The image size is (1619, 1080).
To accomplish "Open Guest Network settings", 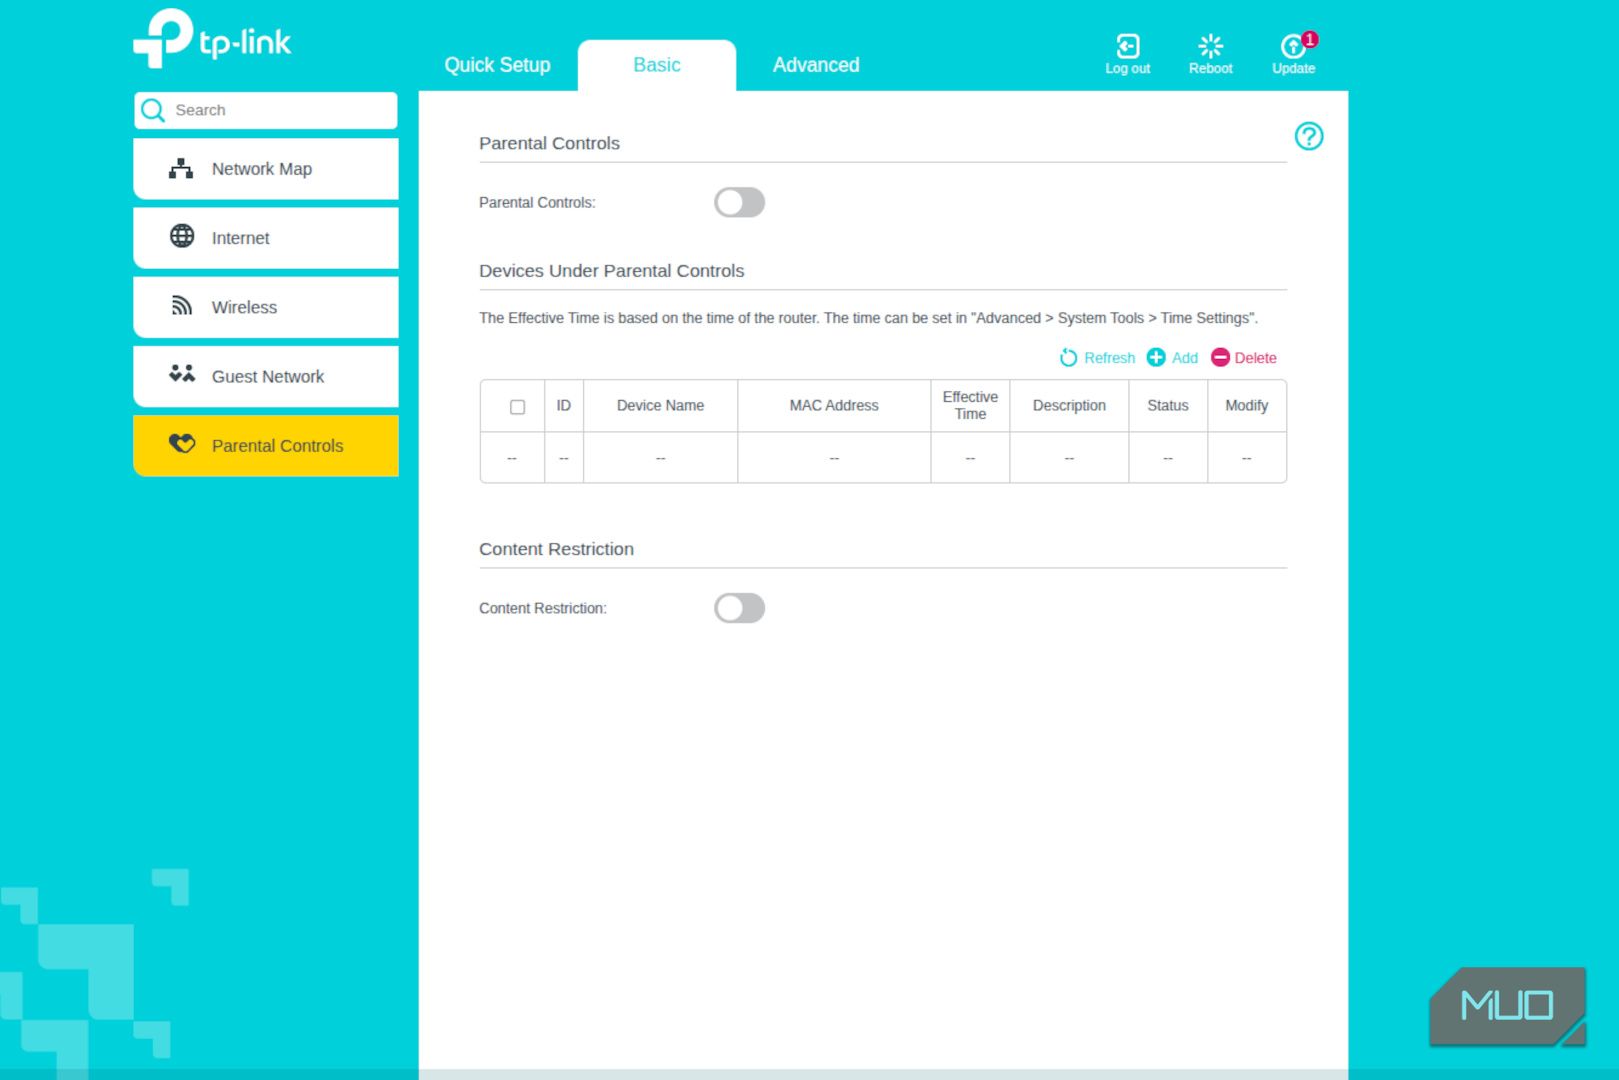I will [x=266, y=376].
